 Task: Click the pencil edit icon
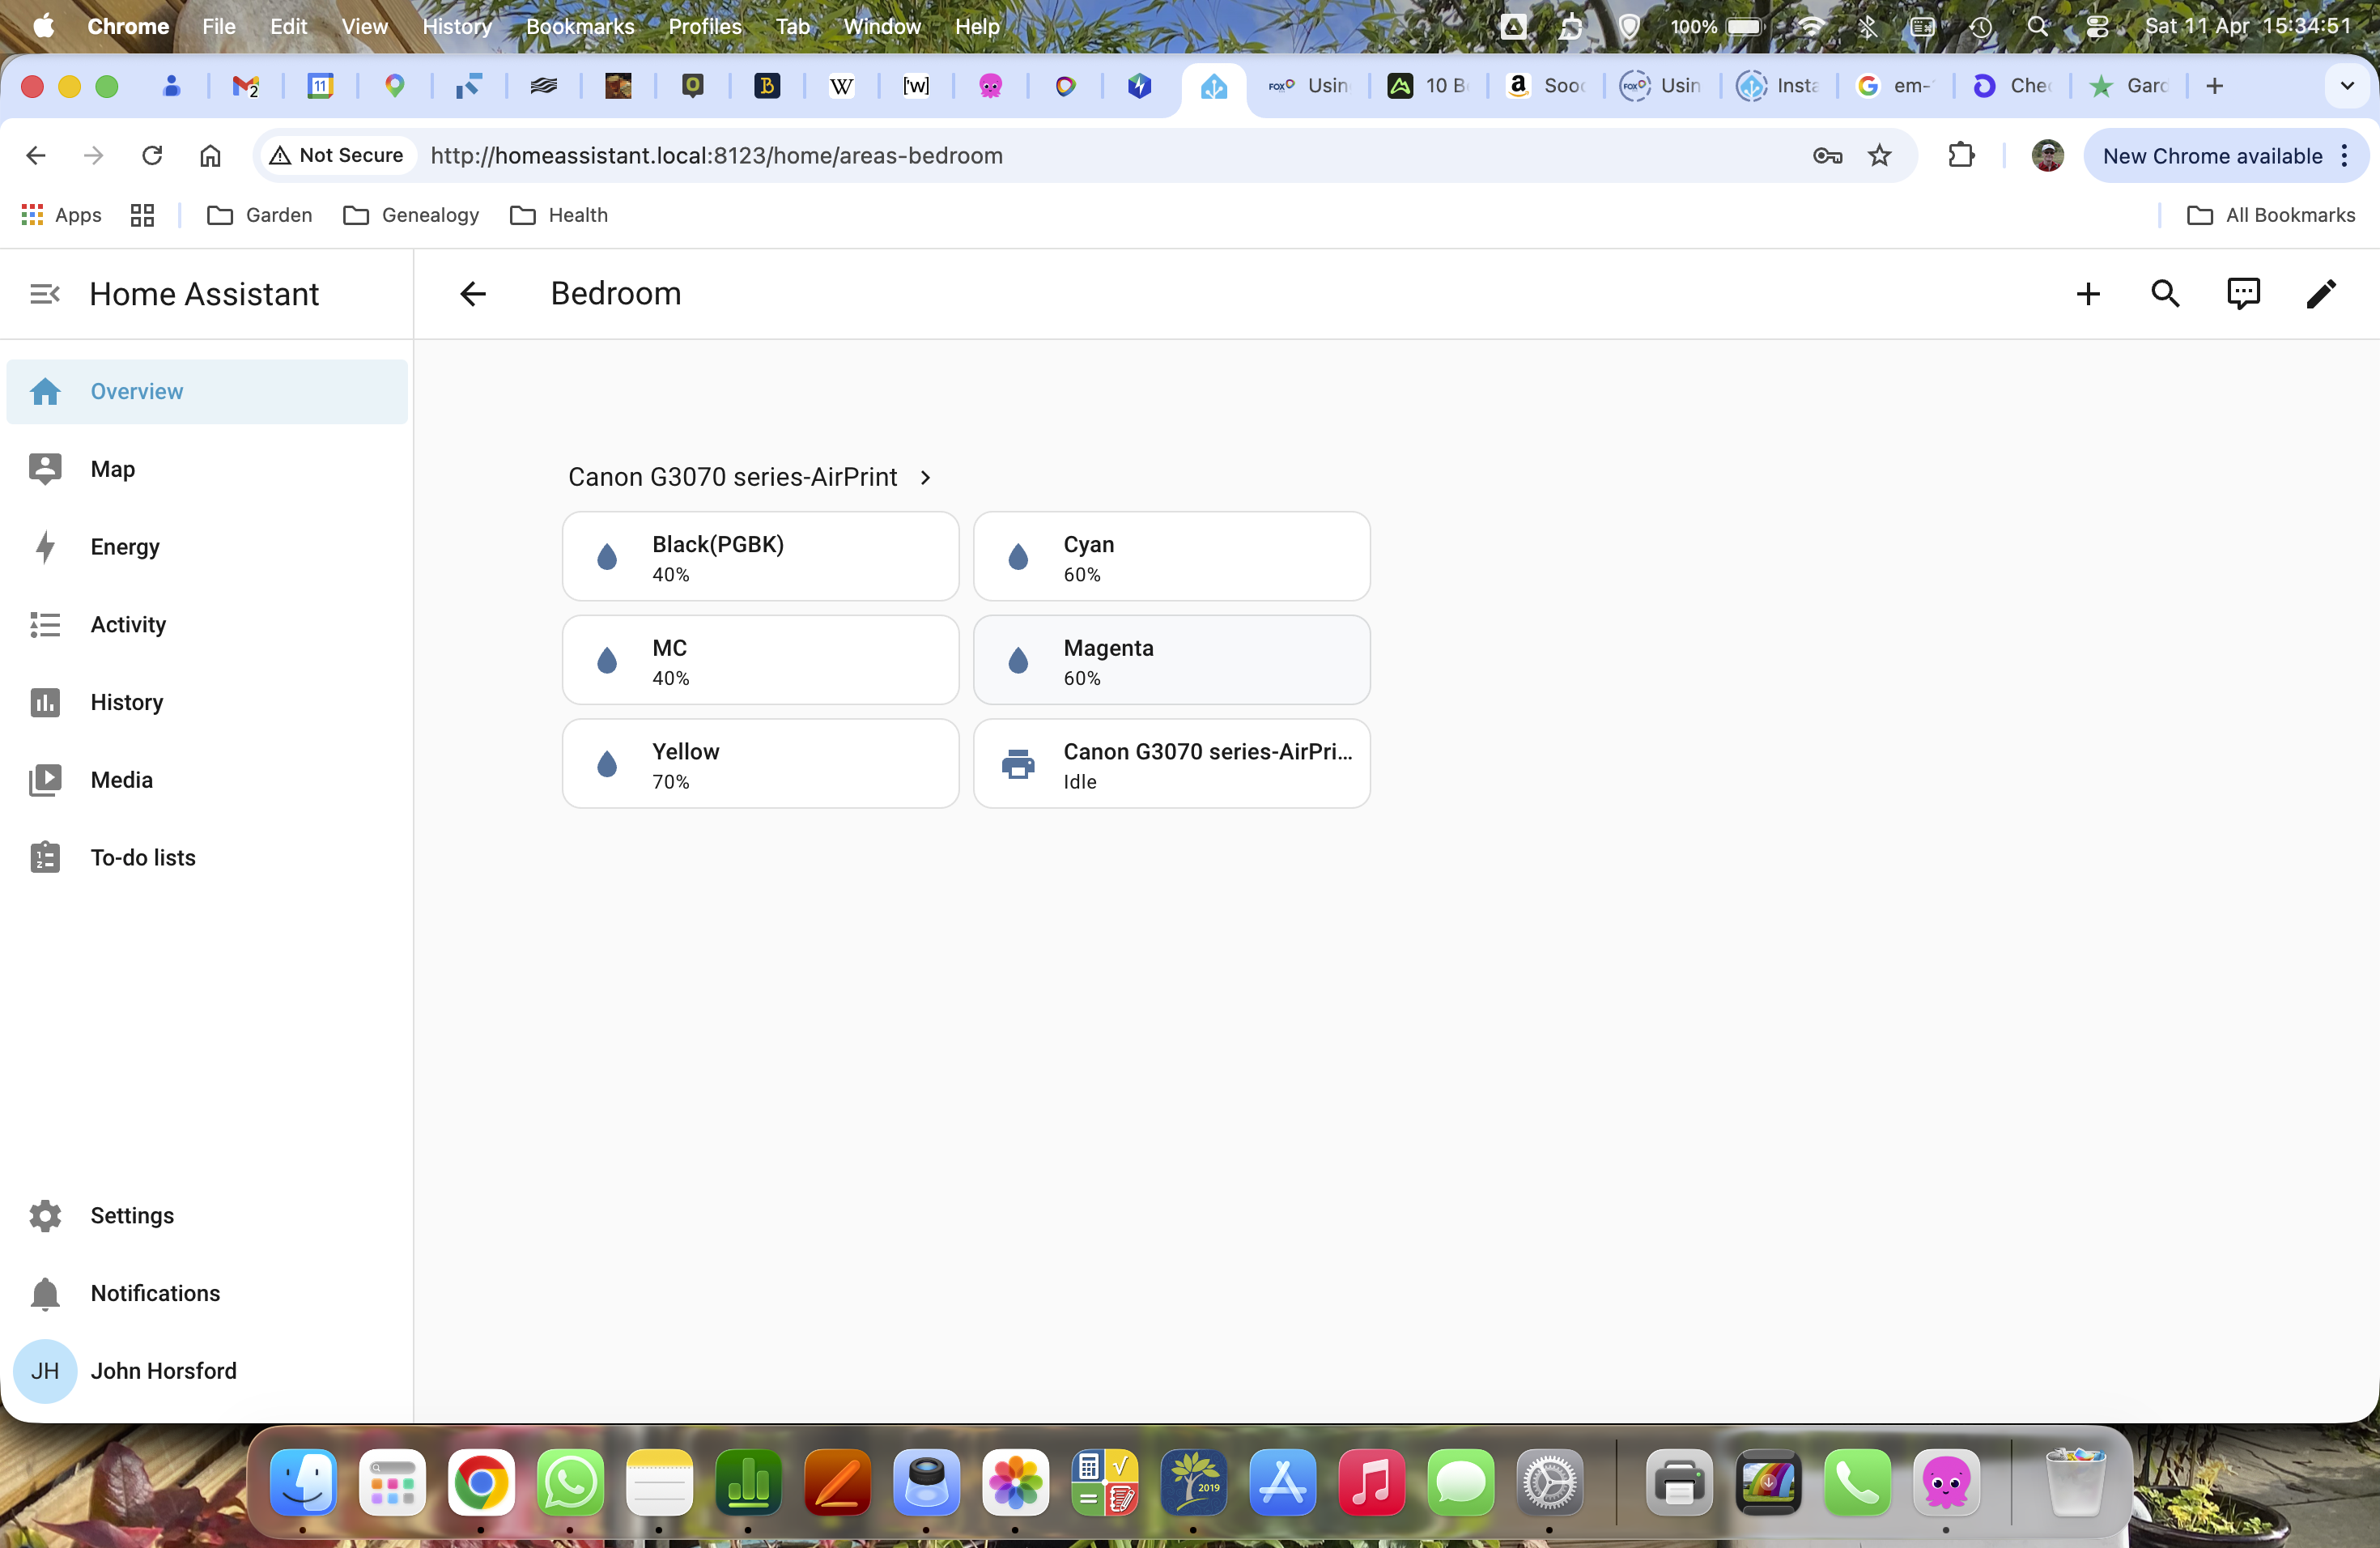click(2321, 294)
